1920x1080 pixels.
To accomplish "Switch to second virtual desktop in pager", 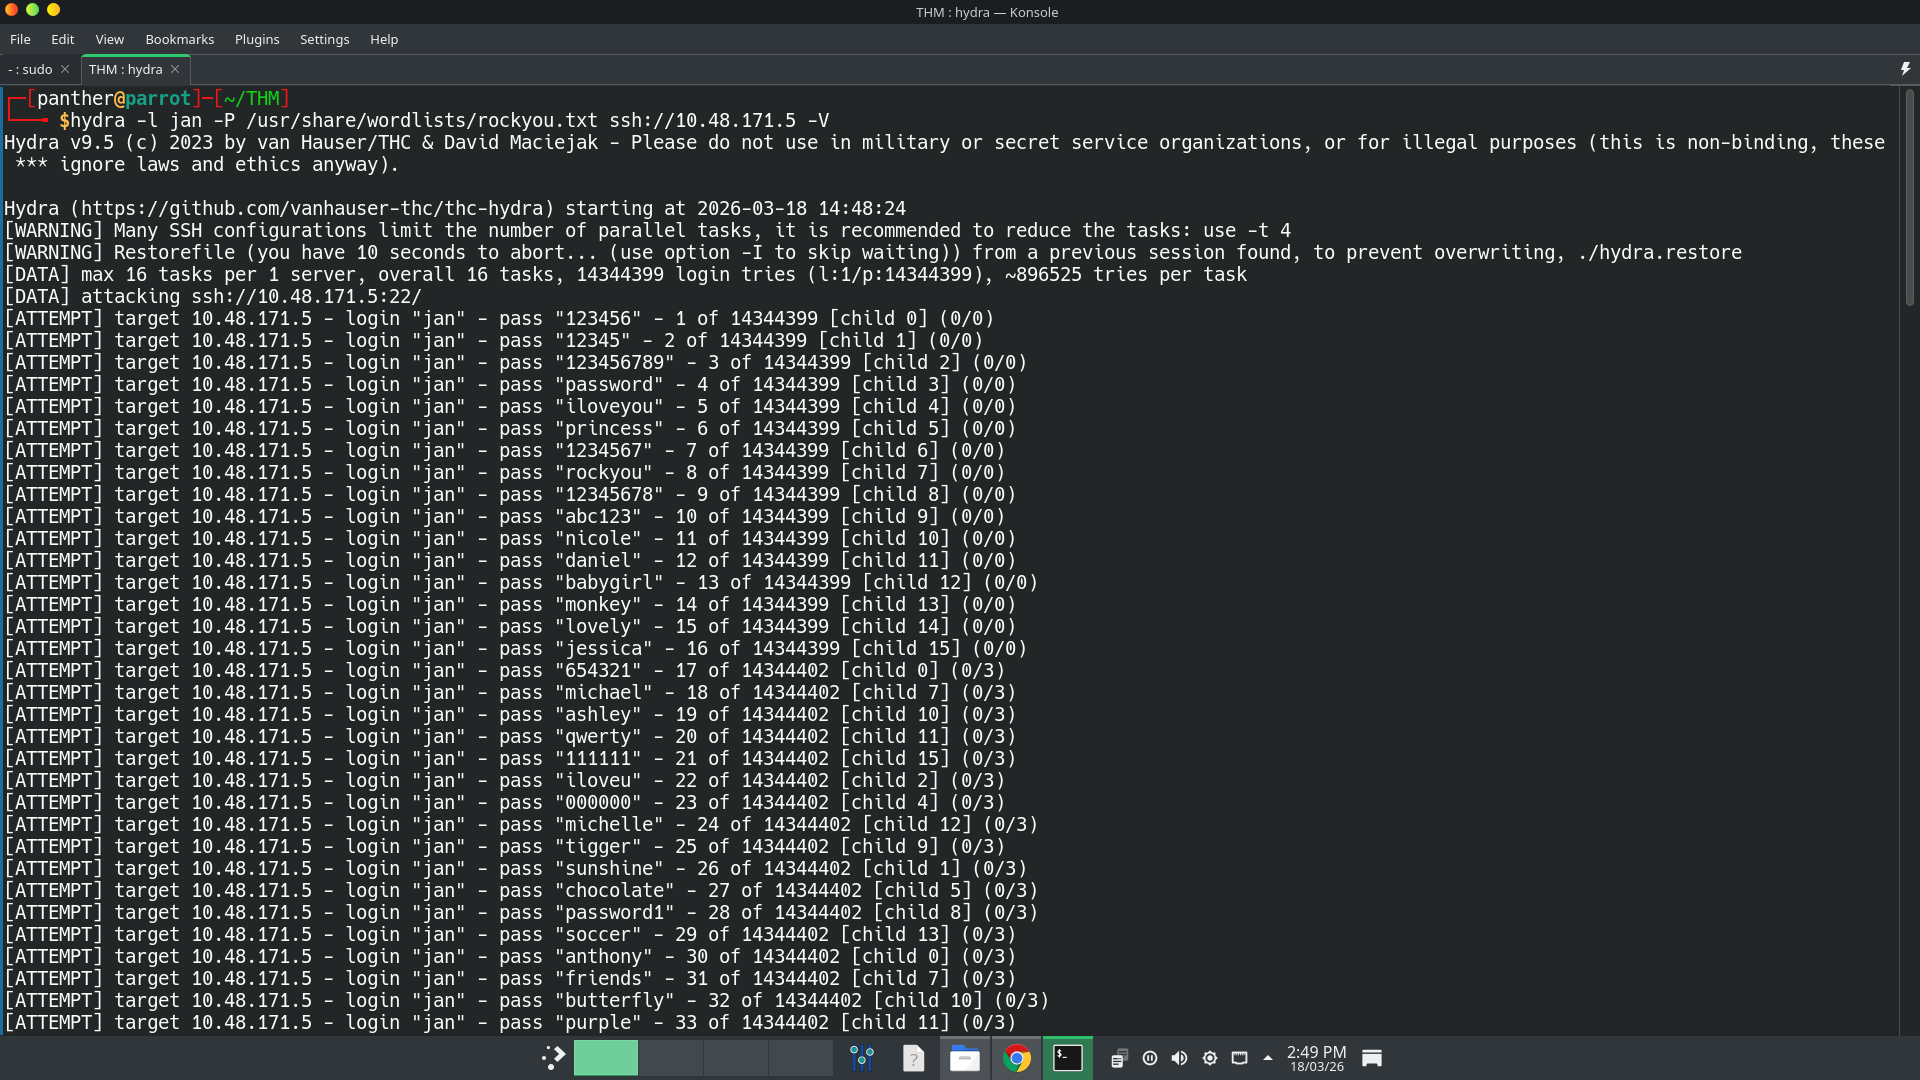I will click(670, 1058).
